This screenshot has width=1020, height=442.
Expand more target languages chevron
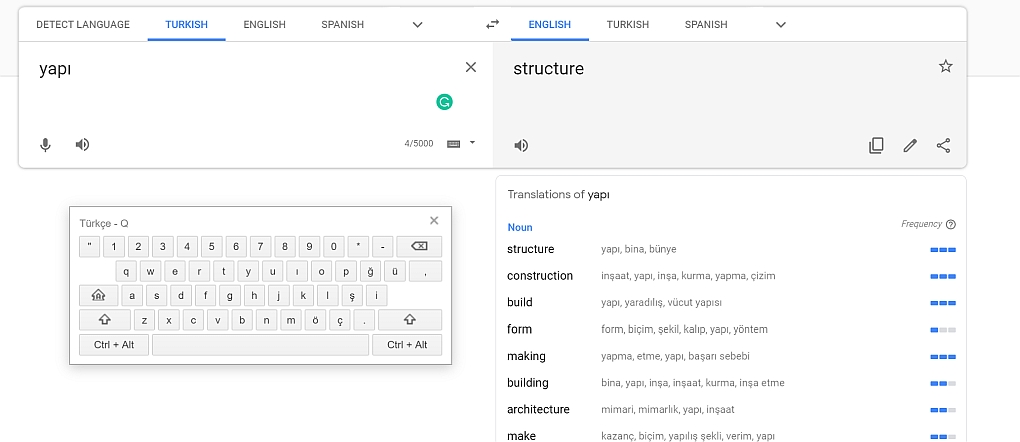(x=781, y=24)
